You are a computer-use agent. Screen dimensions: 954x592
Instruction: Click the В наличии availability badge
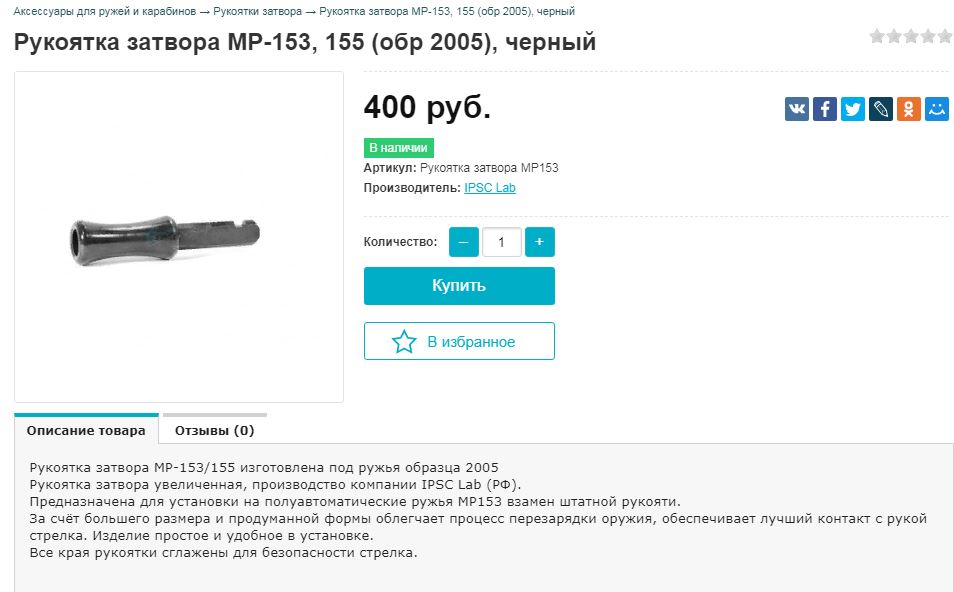[x=397, y=147]
